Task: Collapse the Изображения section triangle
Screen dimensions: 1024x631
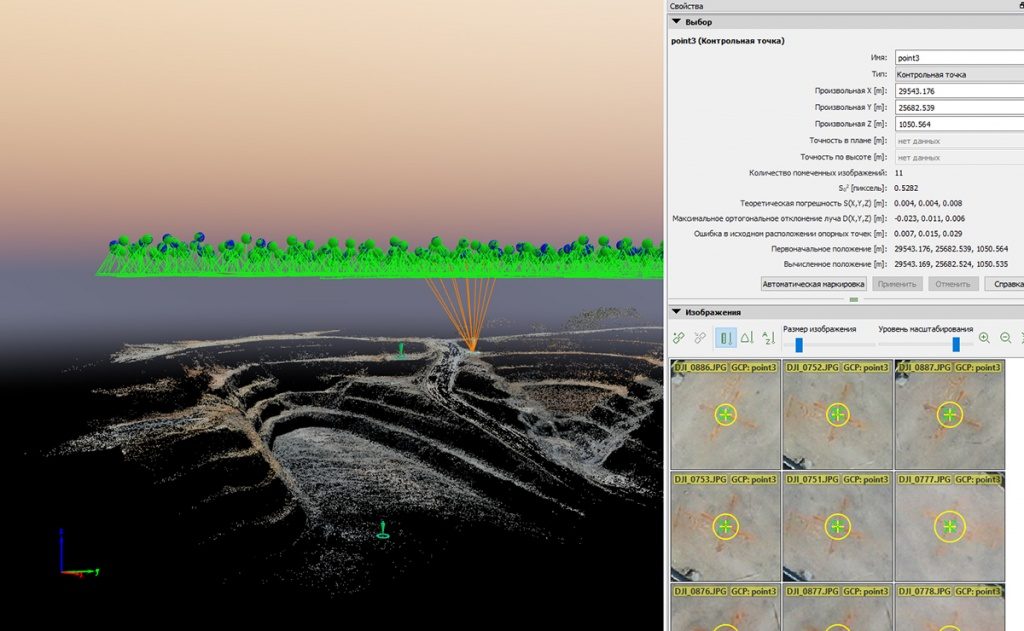Action: tap(677, 312)
